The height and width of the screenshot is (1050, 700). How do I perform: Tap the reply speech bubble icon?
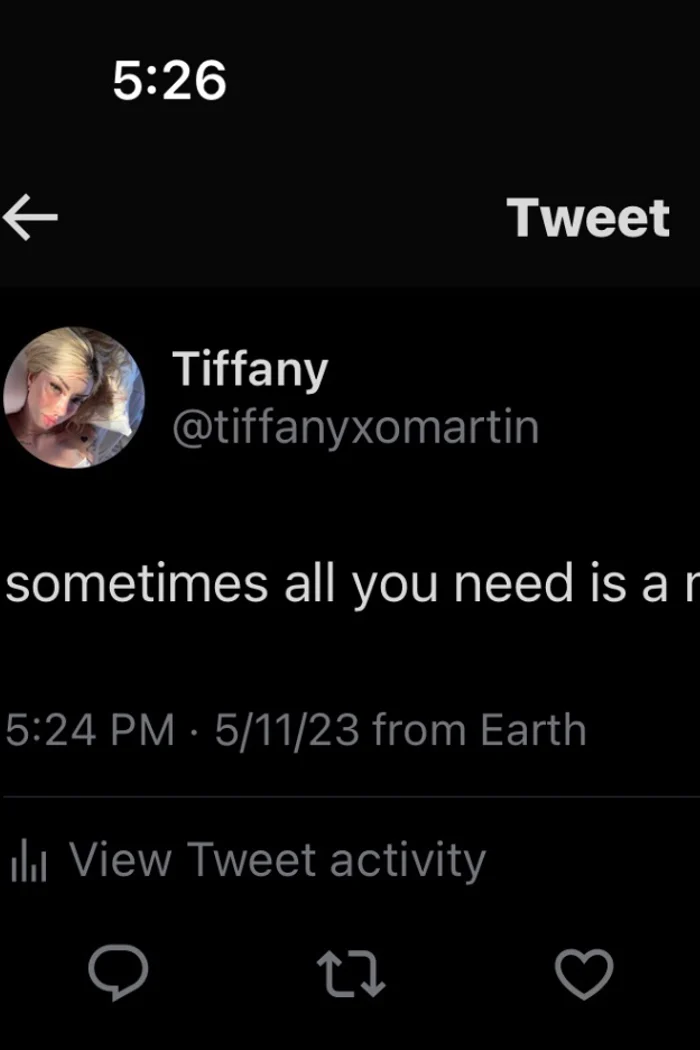pos(119,972)
